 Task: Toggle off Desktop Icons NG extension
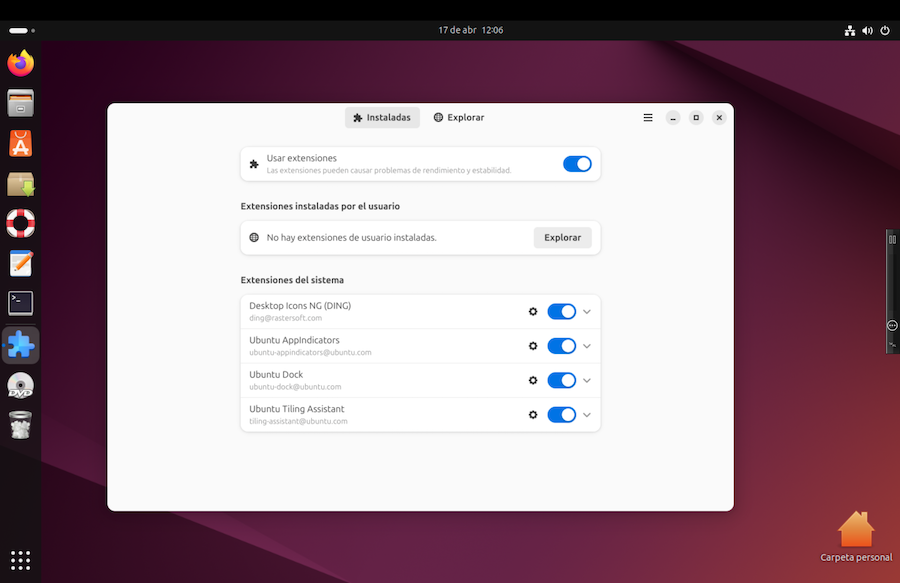click(562, 312)
